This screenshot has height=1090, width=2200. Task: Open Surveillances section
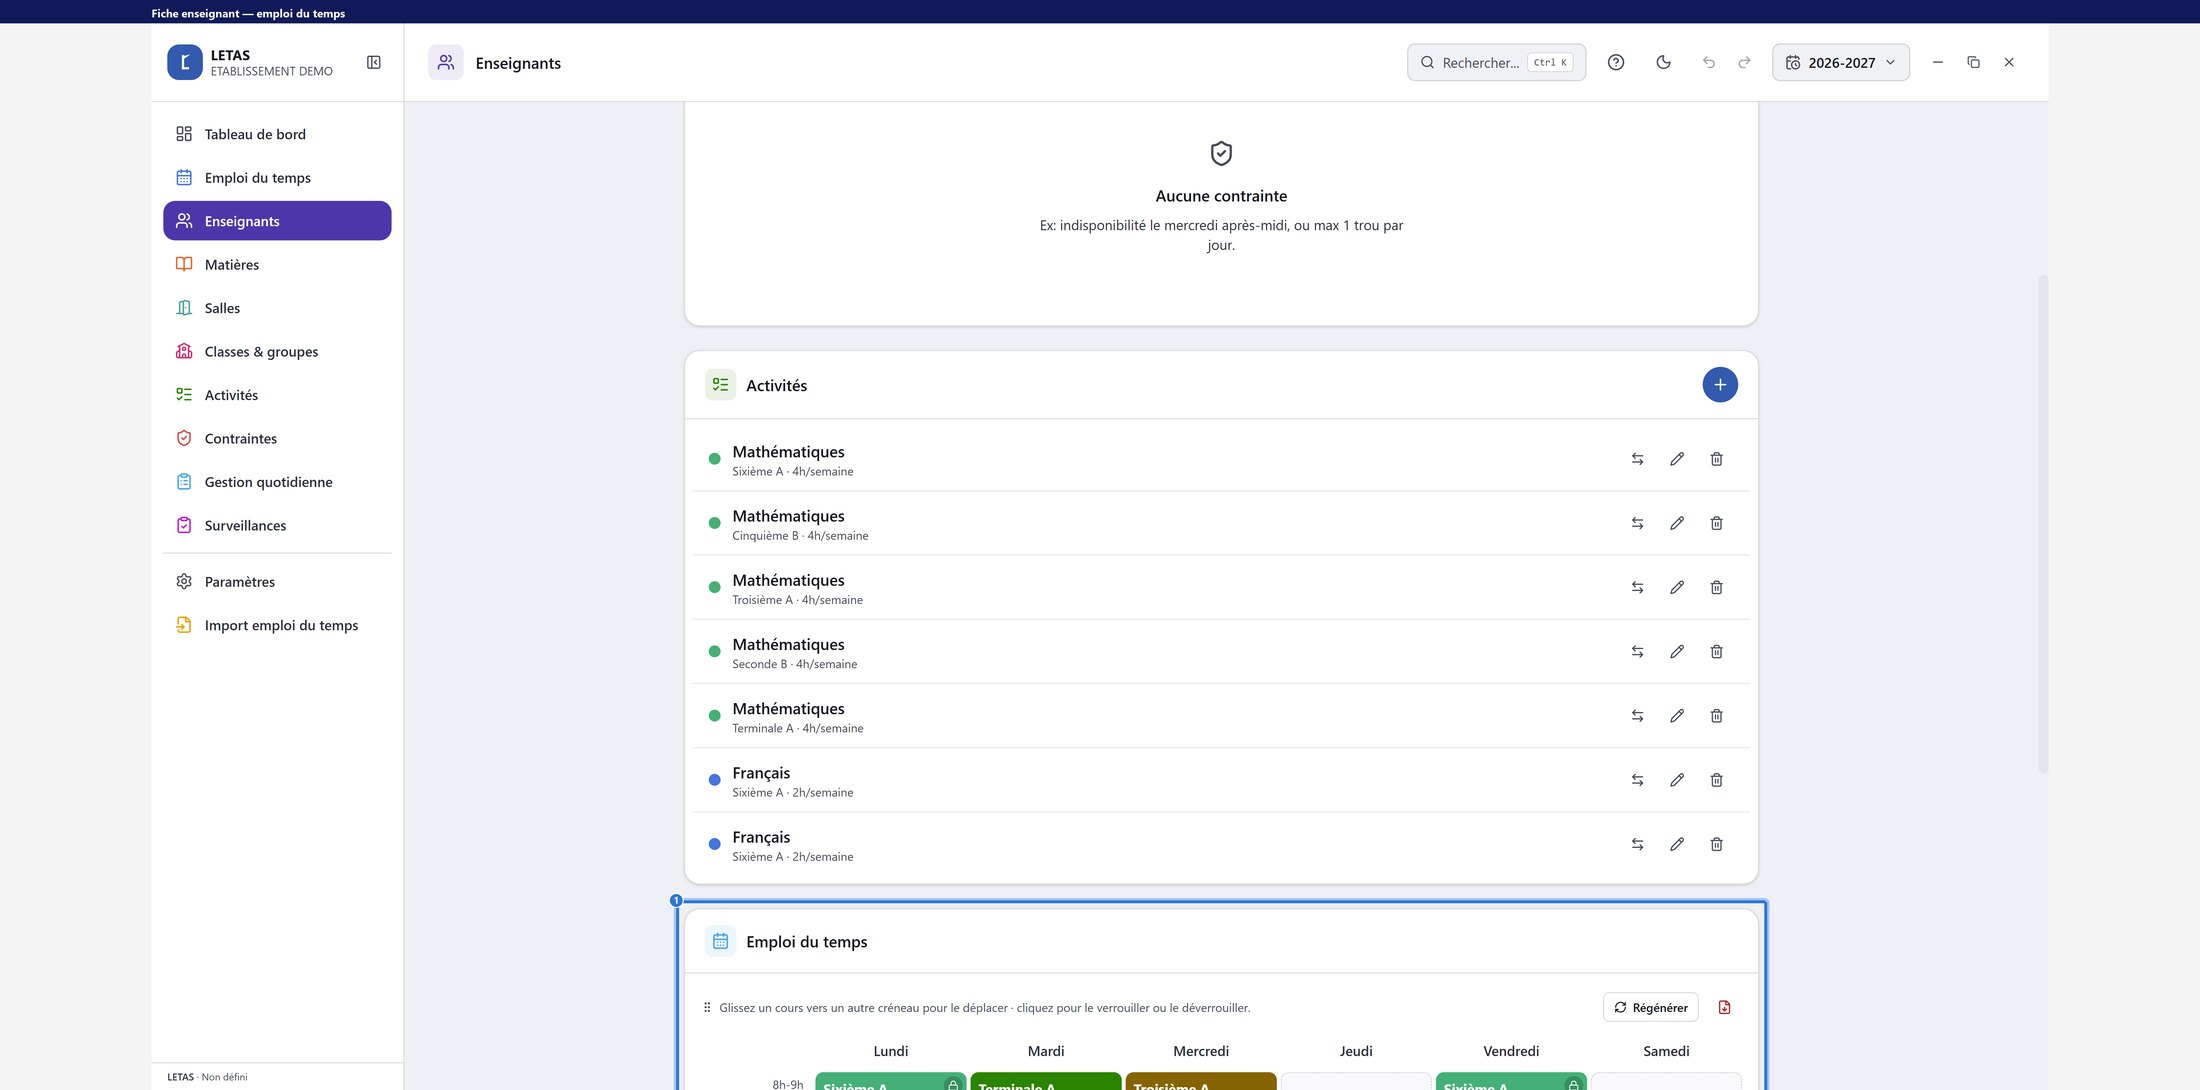point(277,525)
